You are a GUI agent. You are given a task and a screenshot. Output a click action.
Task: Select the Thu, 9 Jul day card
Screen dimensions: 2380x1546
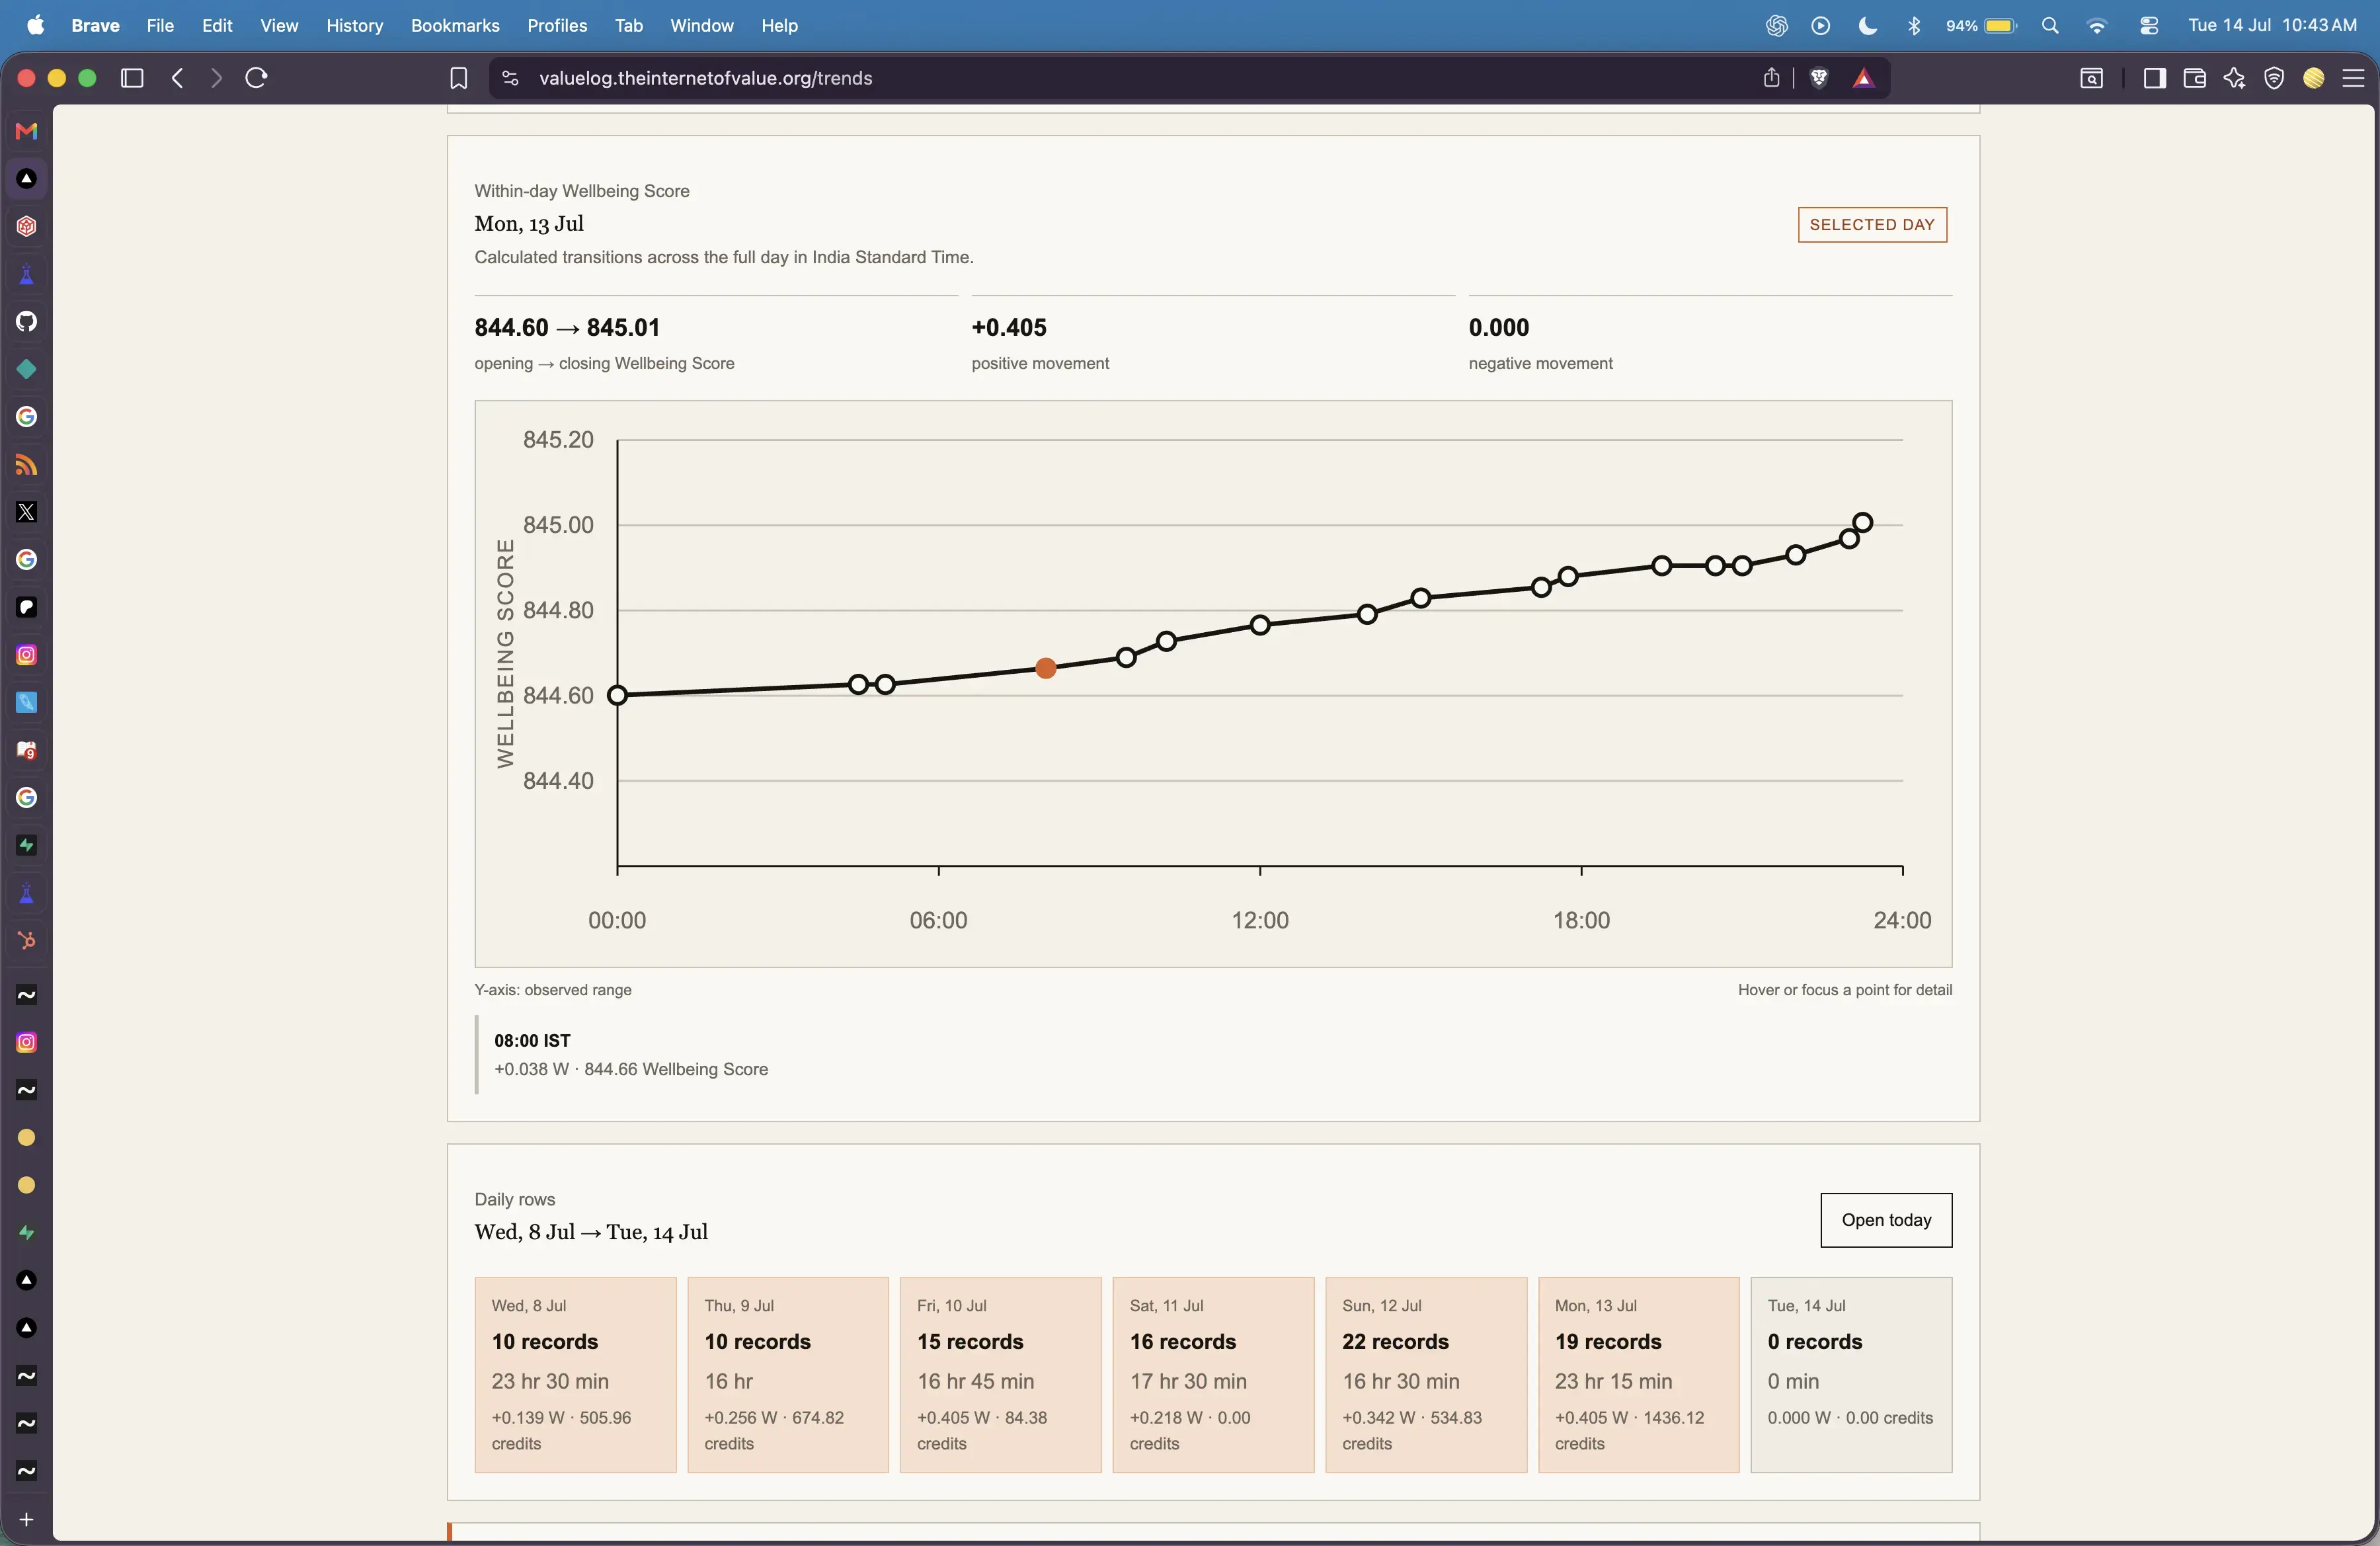[788, 1375]
